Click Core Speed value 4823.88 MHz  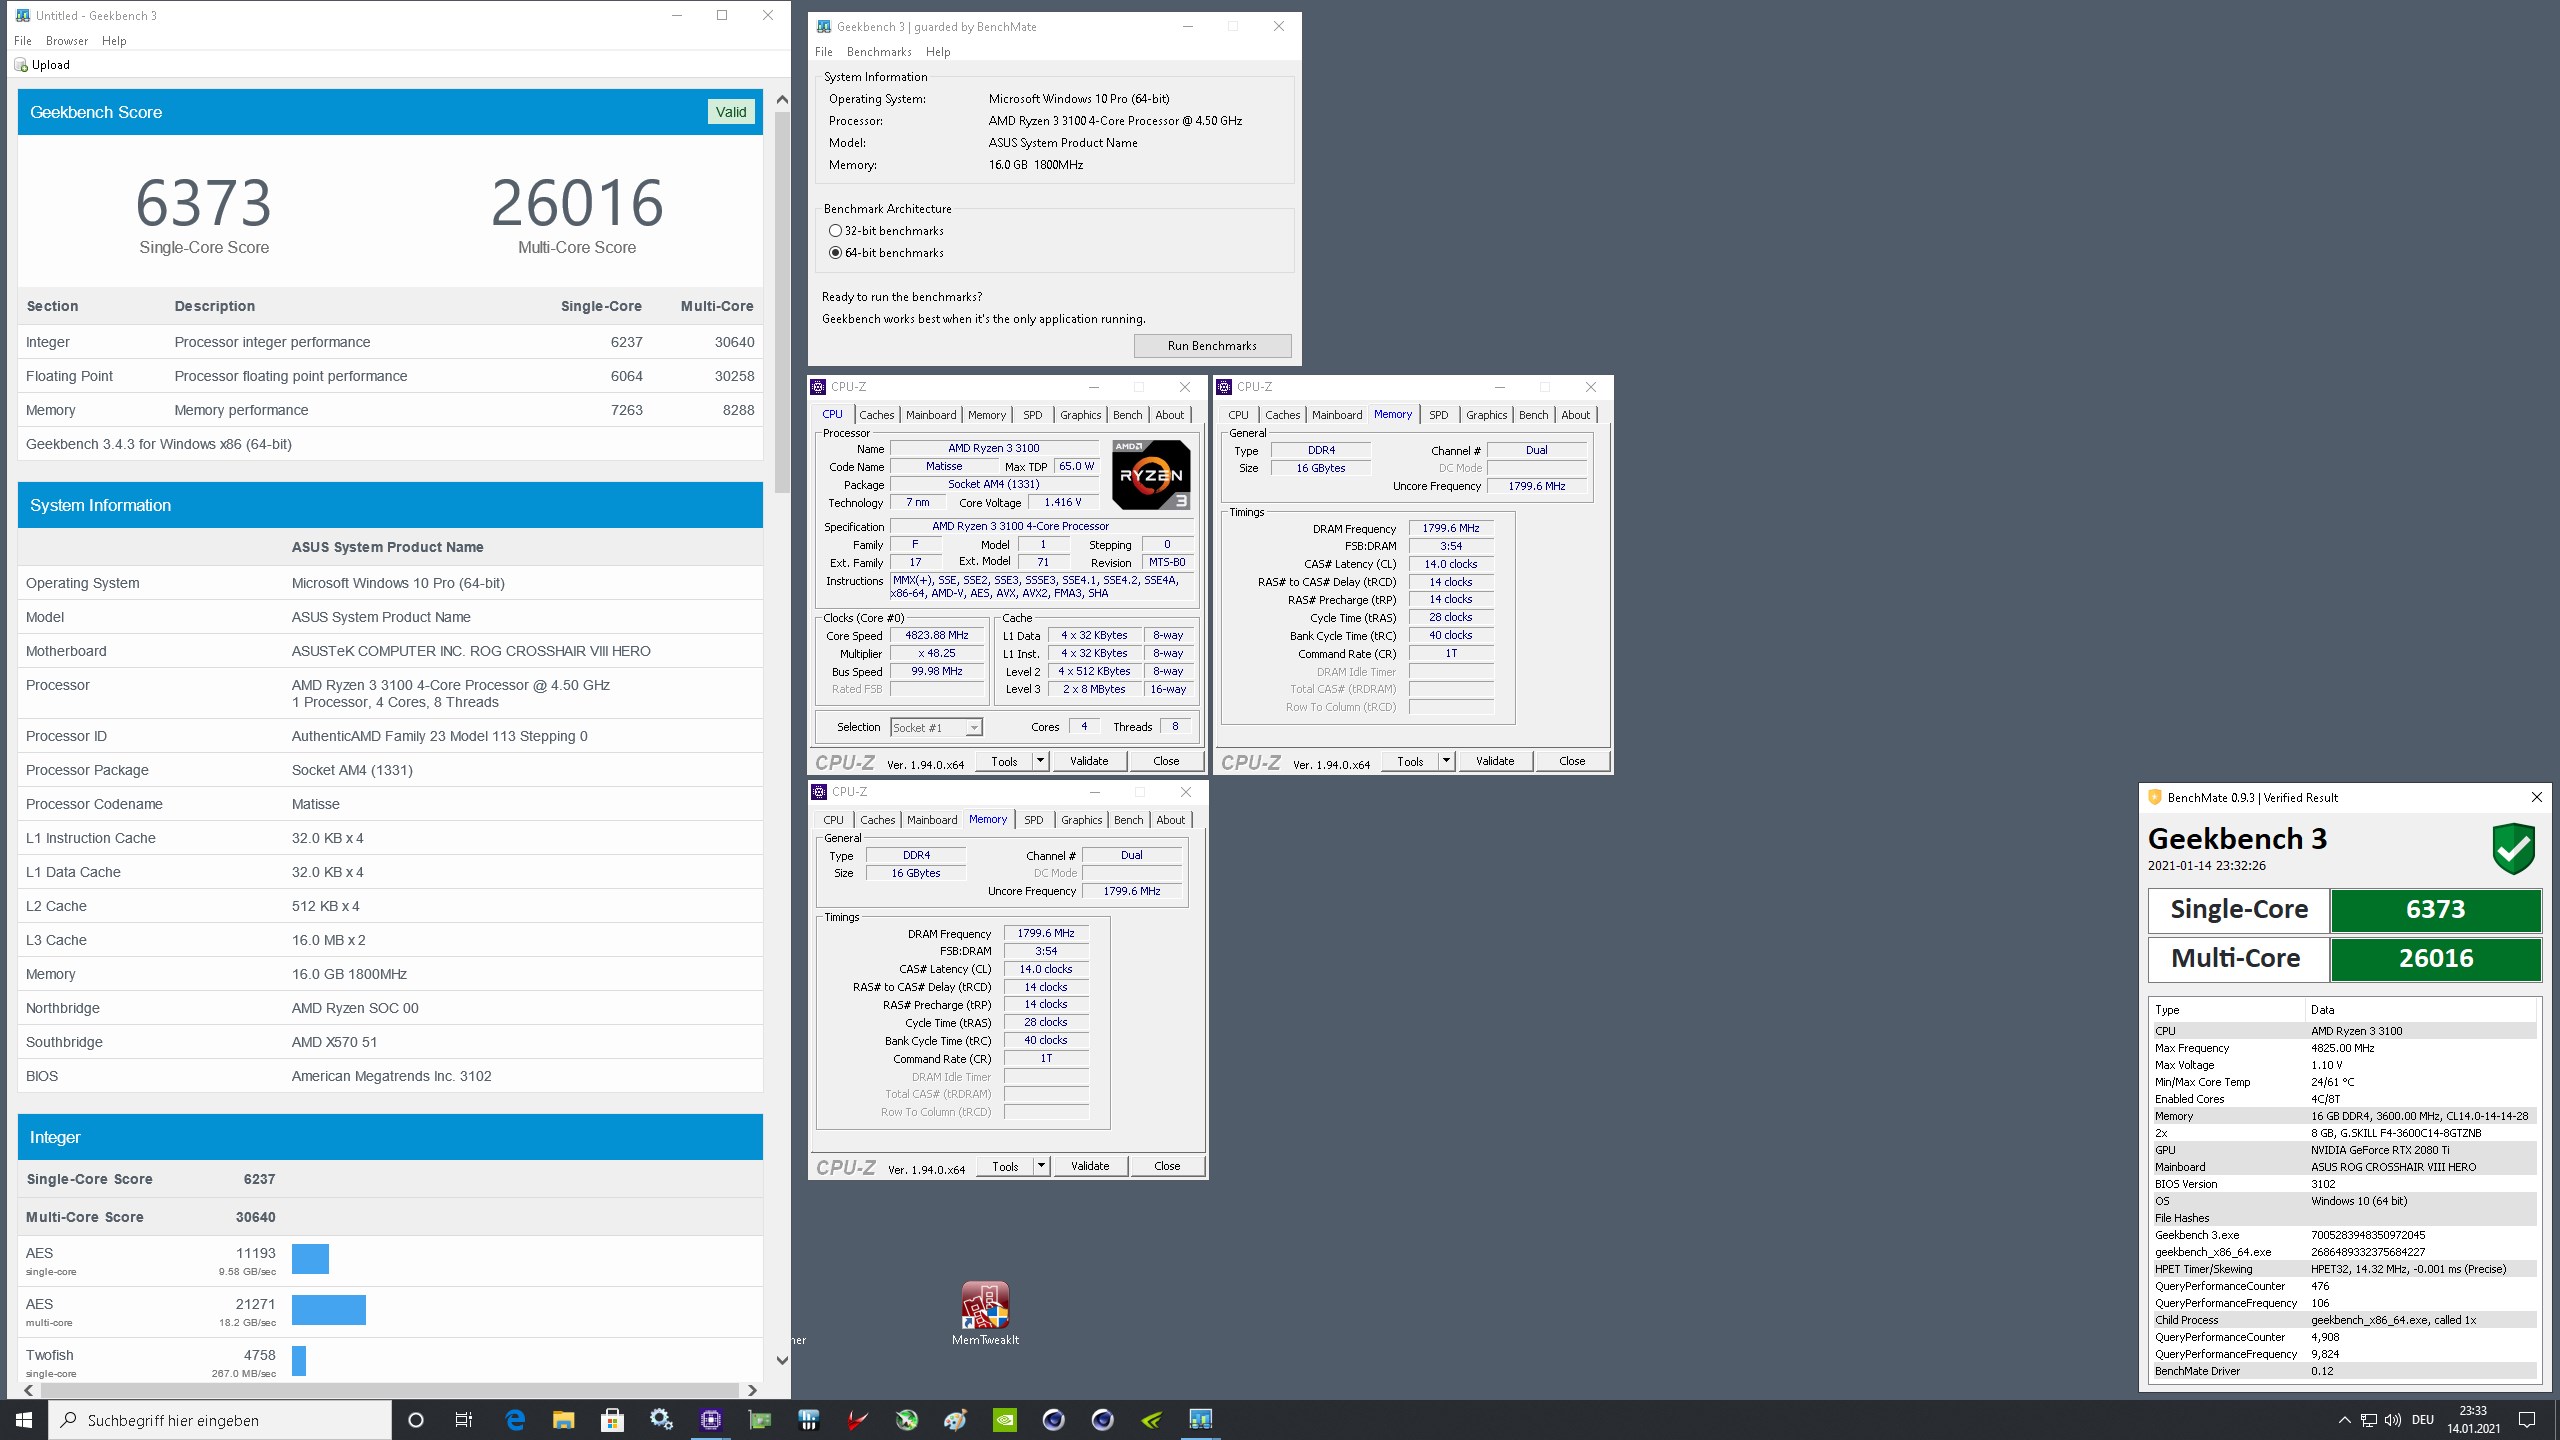pos(937,636)
